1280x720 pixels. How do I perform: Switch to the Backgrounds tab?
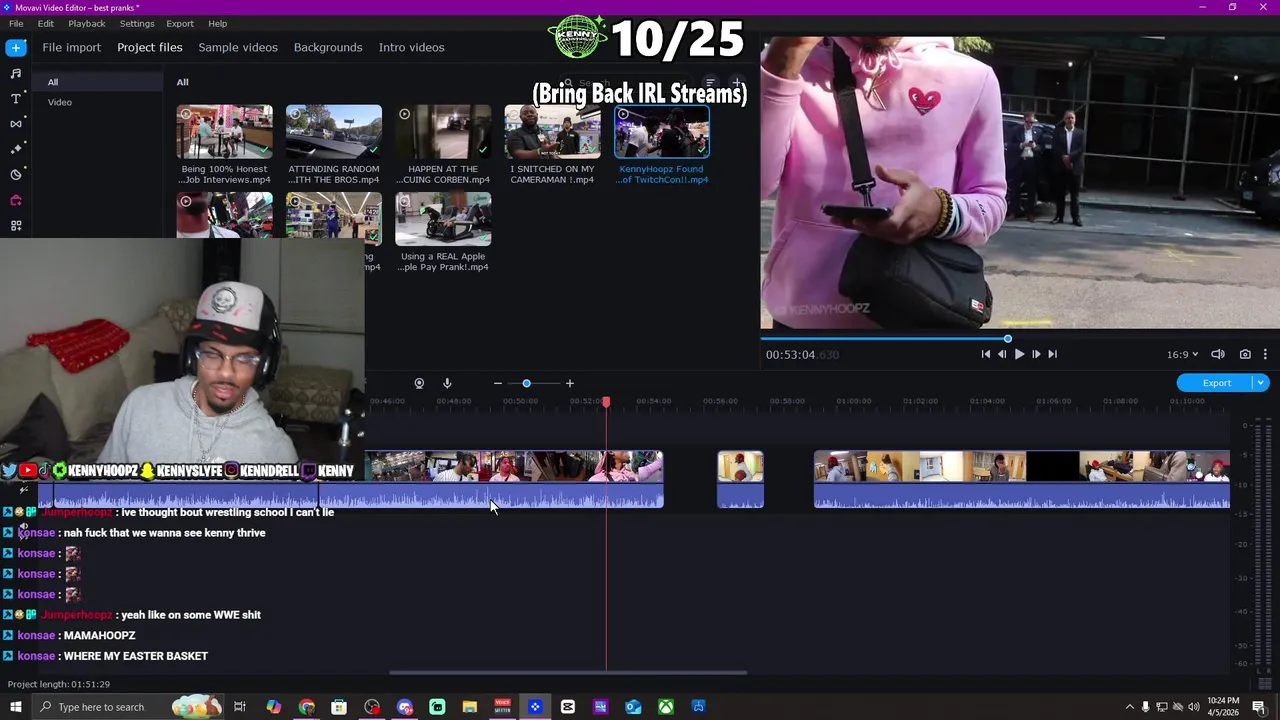[328, 47]
